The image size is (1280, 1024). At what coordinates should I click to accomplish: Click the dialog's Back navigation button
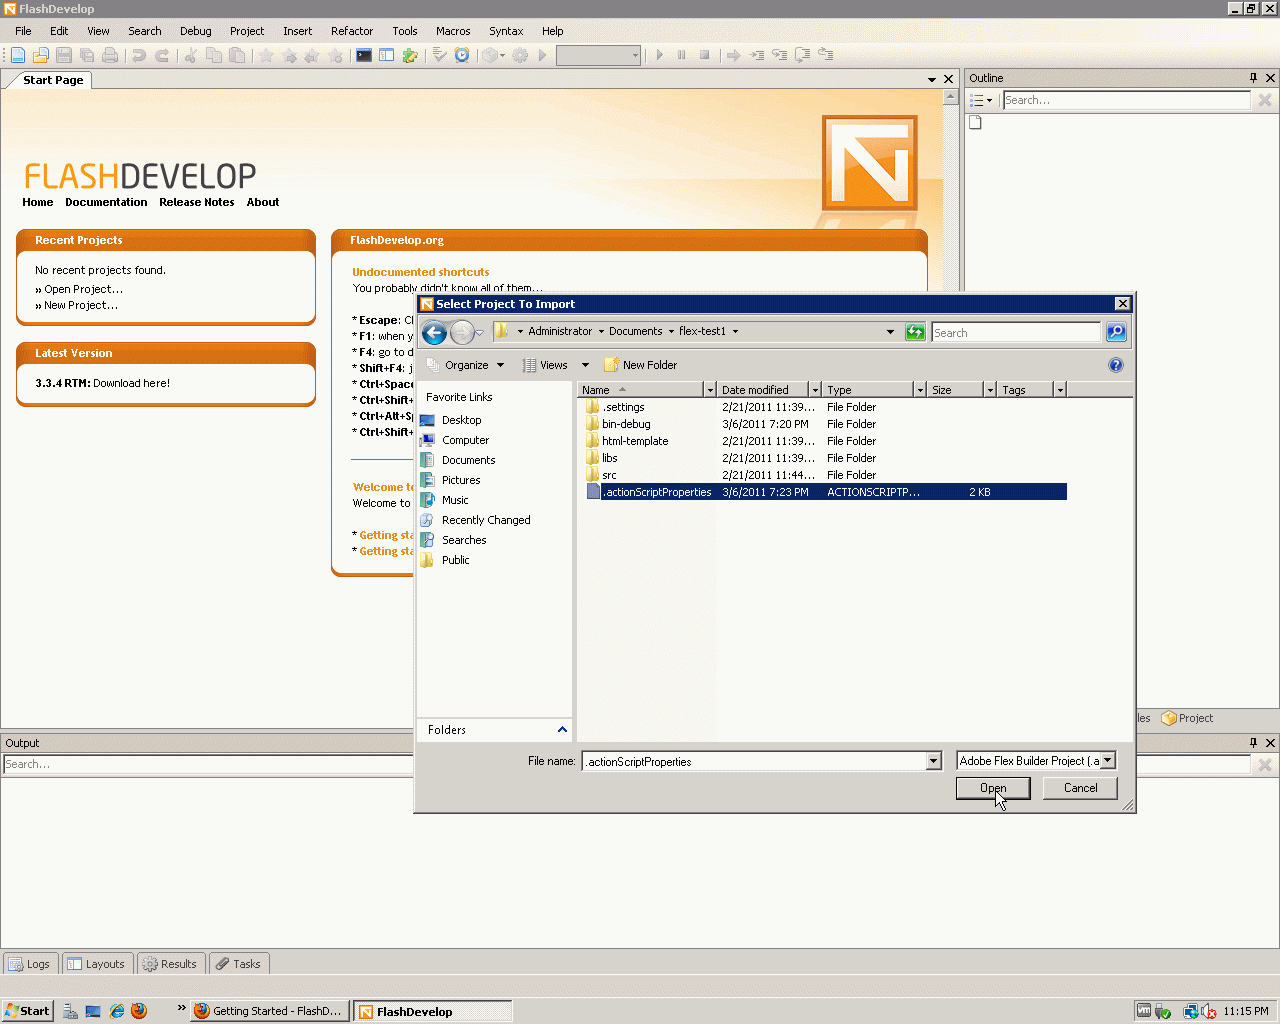tap(434, 333)
